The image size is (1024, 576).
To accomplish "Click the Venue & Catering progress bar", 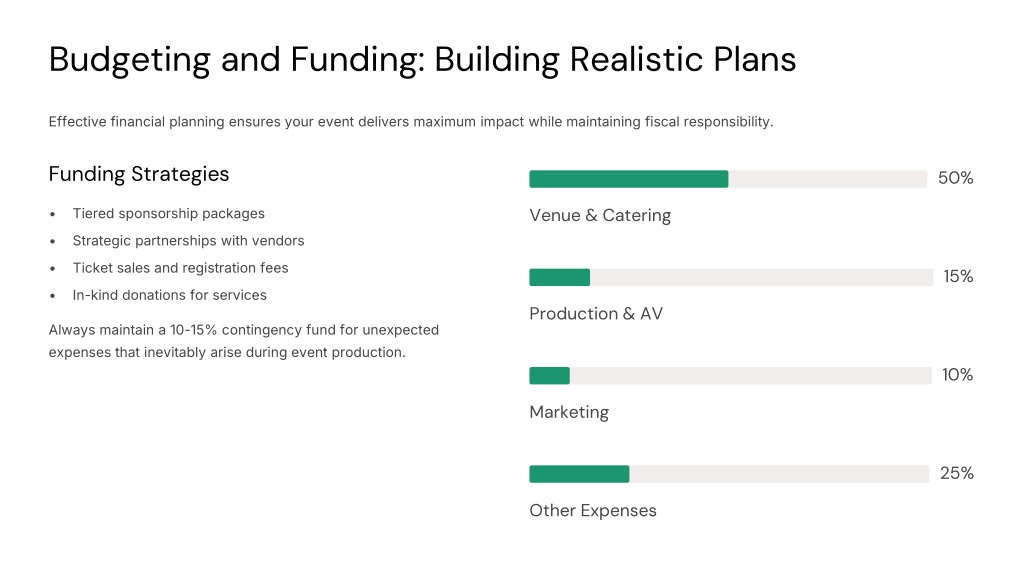I will [x=728, y=179].
